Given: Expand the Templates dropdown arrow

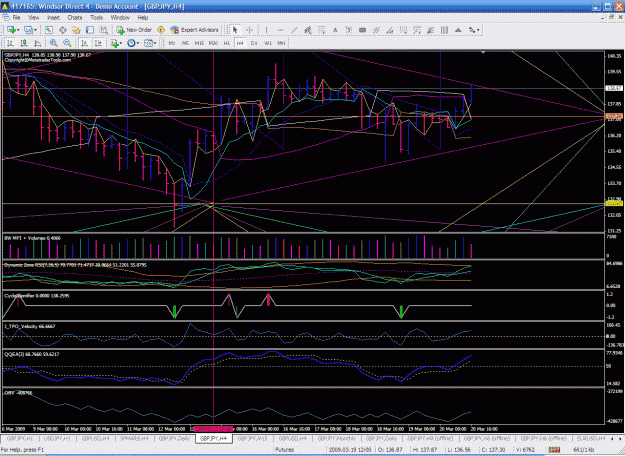Looking at the screenshot, I should (155, 43).
